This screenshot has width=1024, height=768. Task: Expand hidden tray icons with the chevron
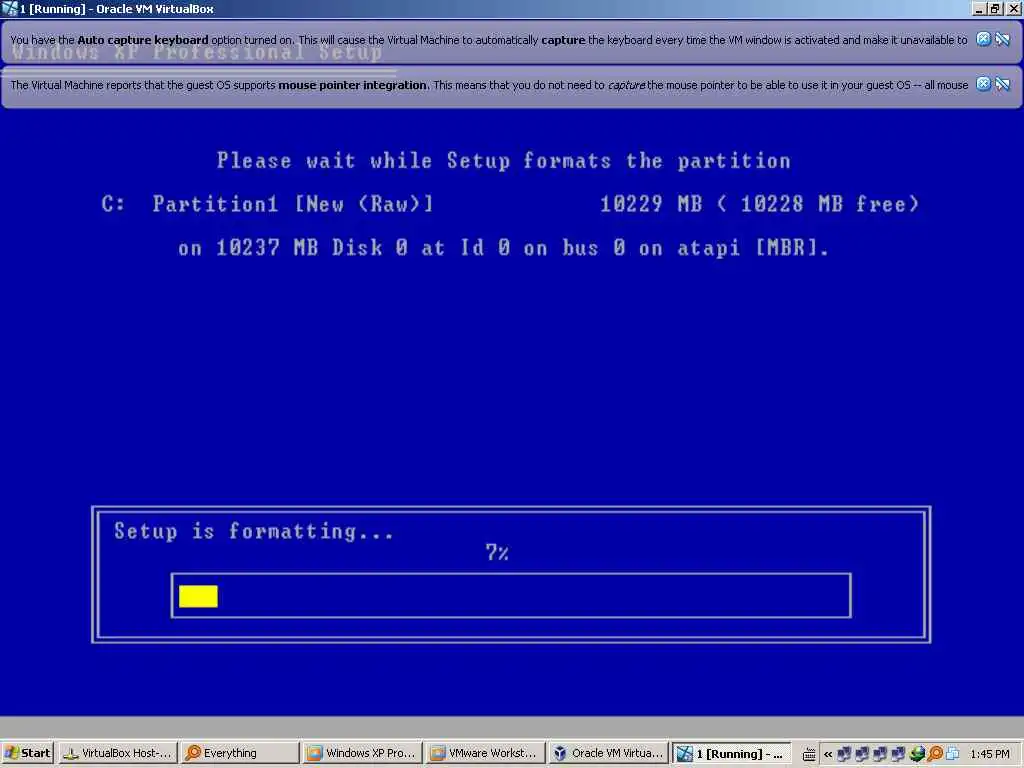tap(828, 754)
